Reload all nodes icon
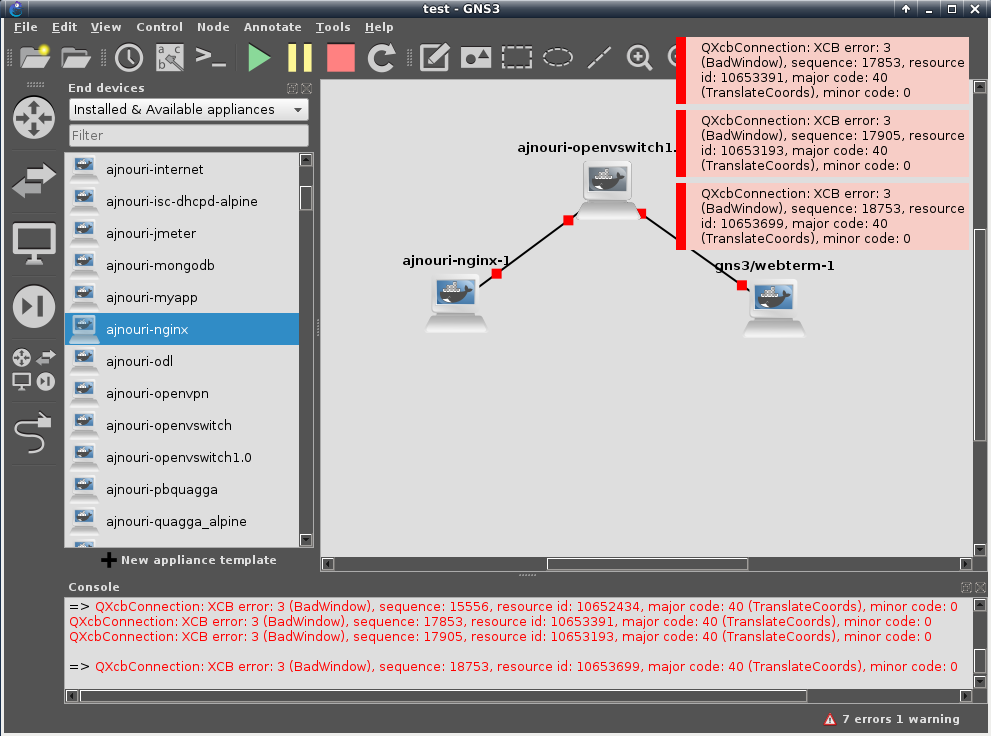This screenshot has width=991, height=736. coord(382,57)
